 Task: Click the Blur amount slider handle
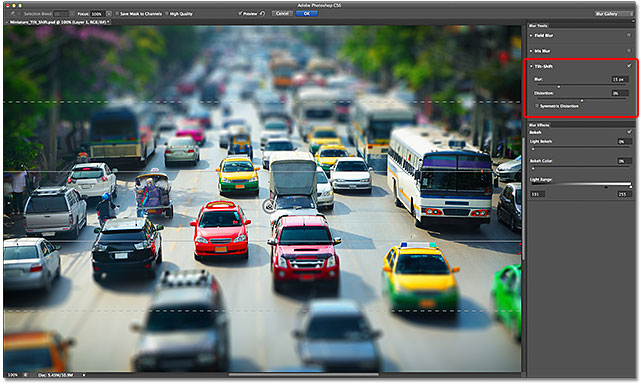(559, 87)
